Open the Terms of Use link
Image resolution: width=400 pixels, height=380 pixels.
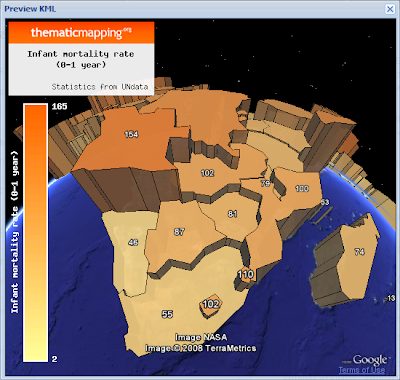click(x=362, y=370)
